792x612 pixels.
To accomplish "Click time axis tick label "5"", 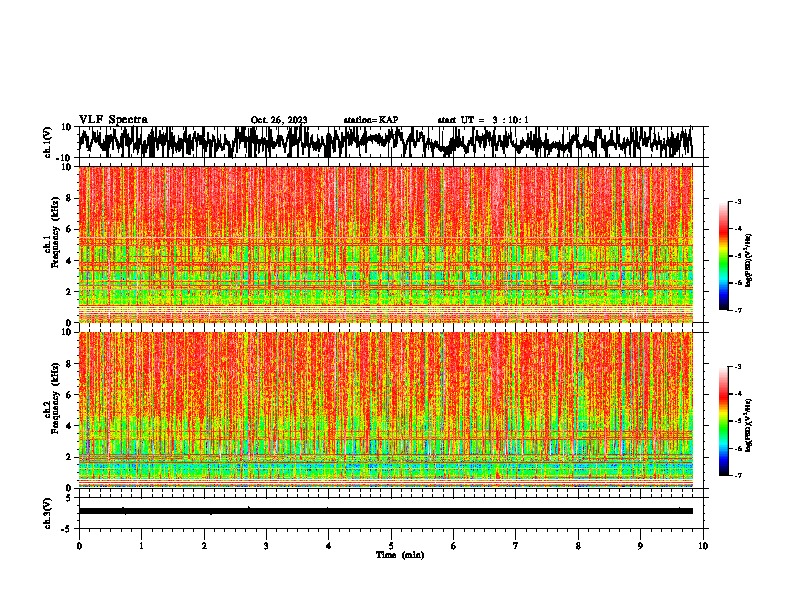I will pyautogui.click(x=391, y=546).
